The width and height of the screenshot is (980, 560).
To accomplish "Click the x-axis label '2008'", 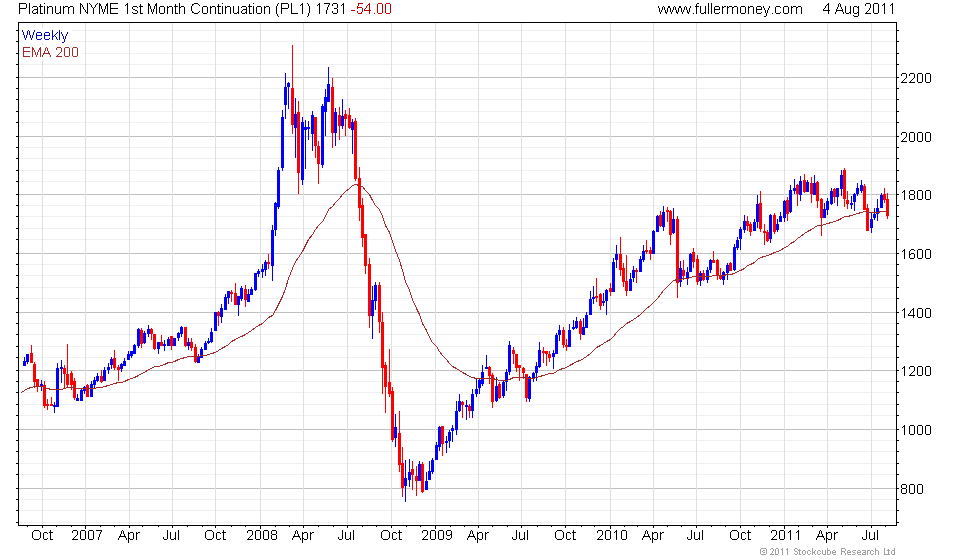I will [262, 536].
